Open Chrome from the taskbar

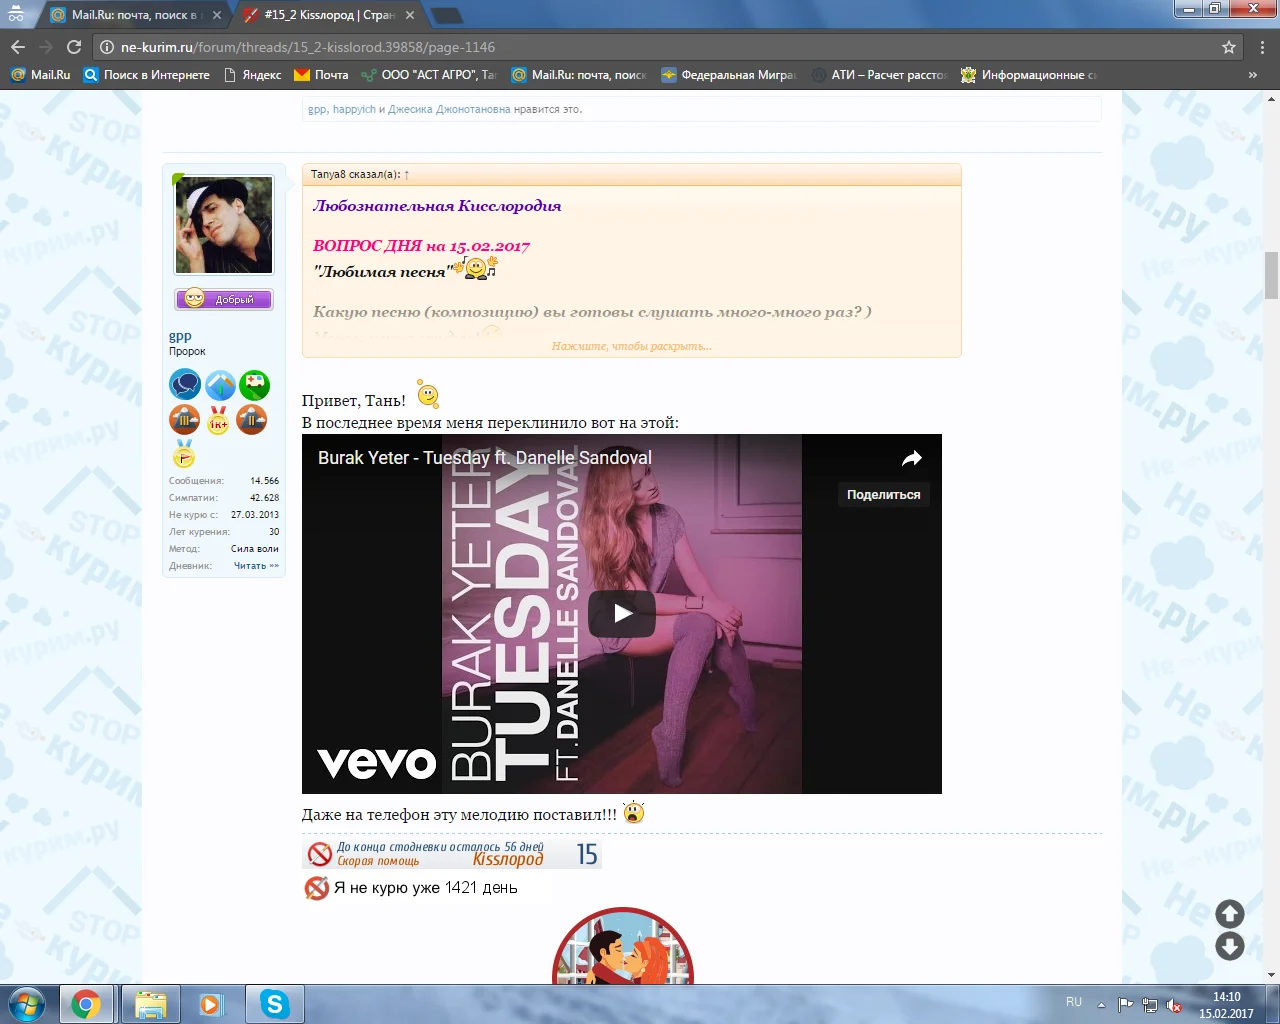(86, 1004)
